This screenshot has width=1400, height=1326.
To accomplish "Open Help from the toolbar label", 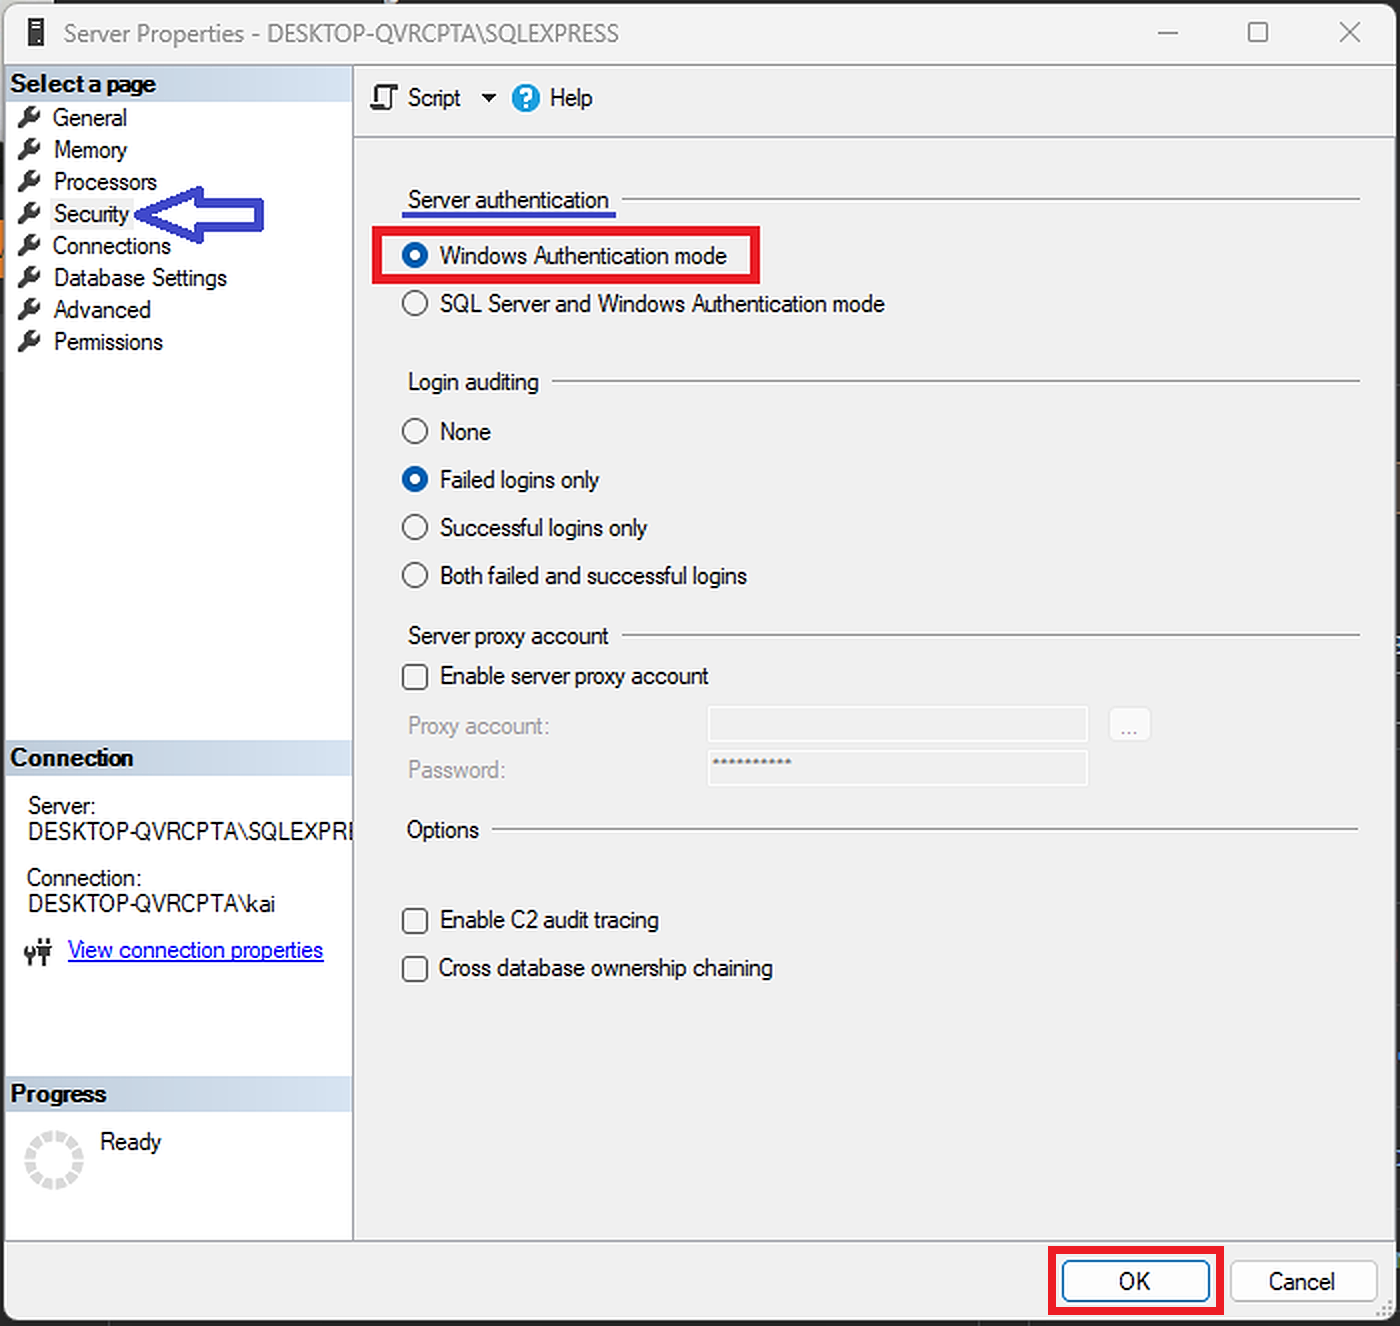I will click(571, 98).
